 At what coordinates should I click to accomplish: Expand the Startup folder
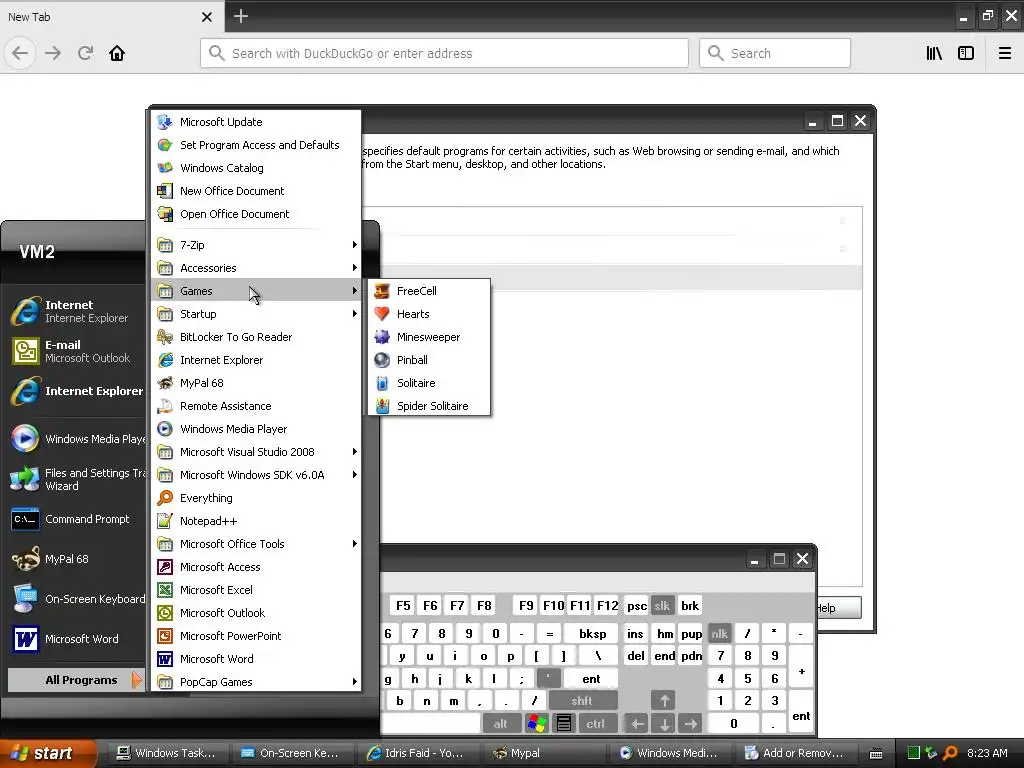(256, 314)
